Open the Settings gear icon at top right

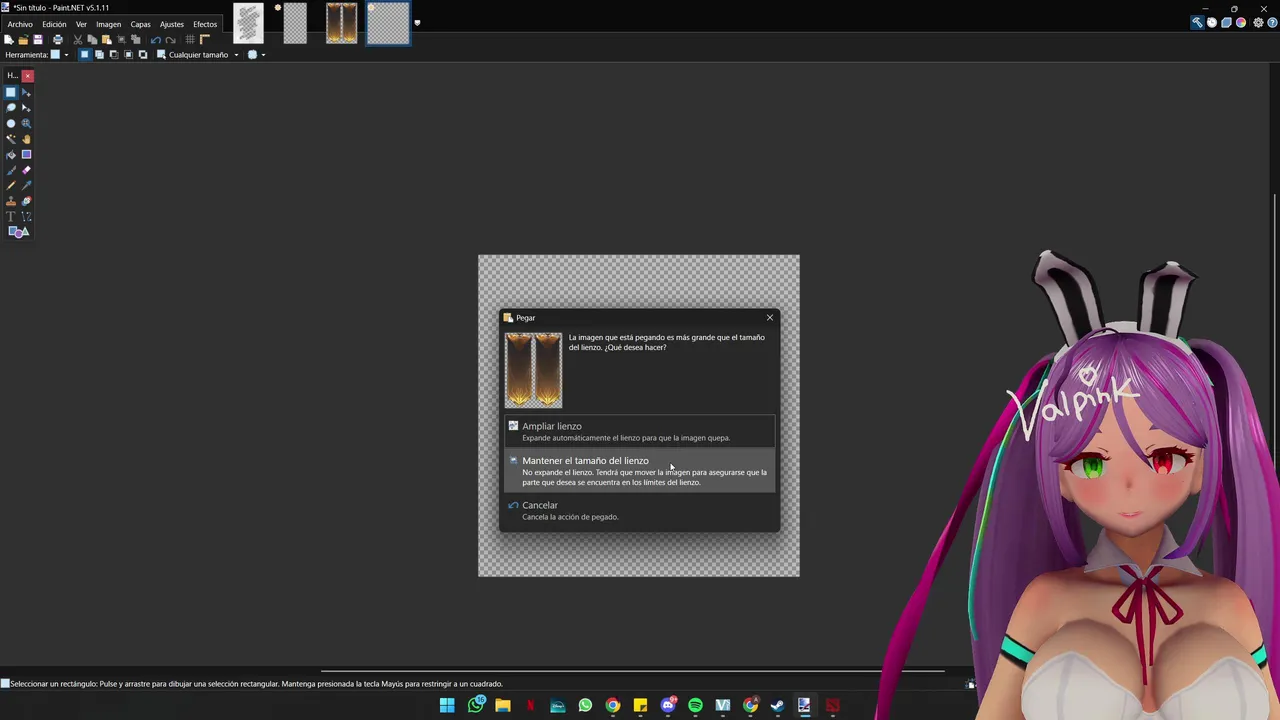pyautogui.click(x=1258, y=23)
